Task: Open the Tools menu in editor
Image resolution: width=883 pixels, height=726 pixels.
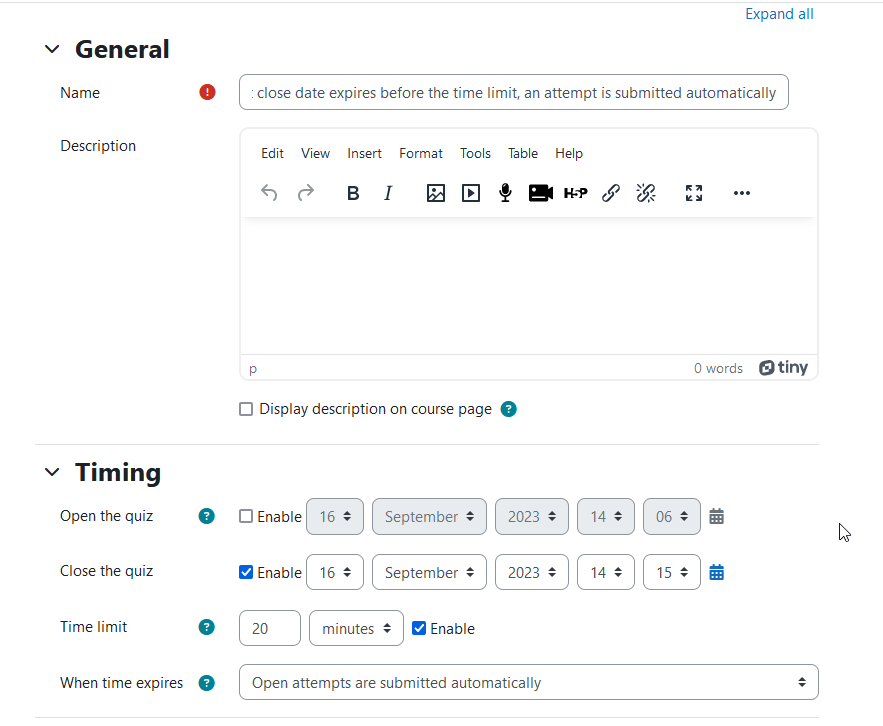Action: 475,153
